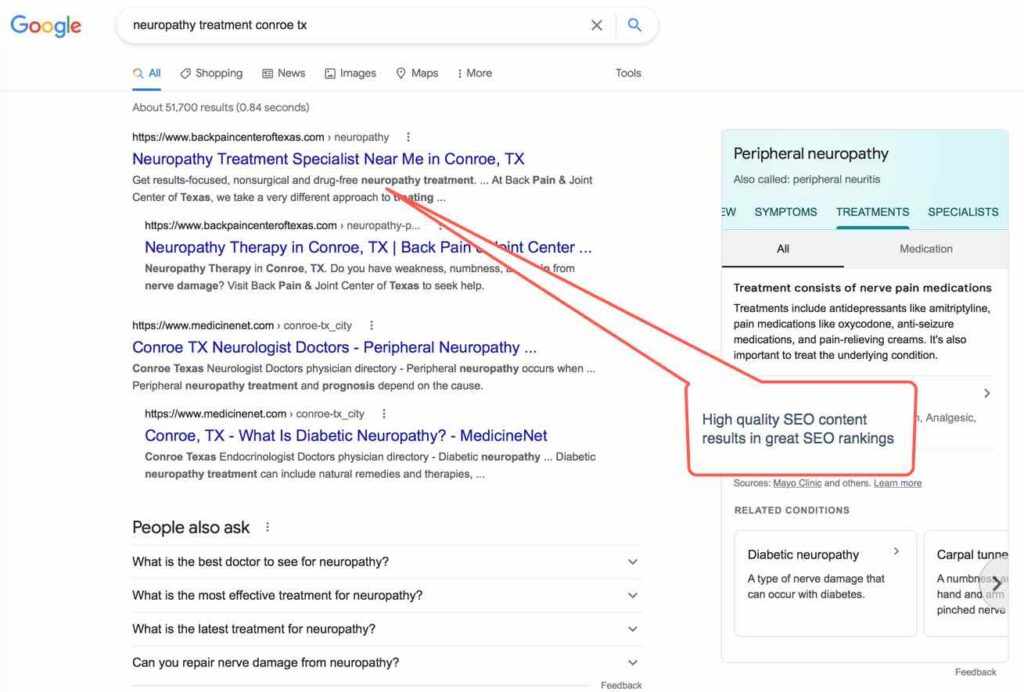Click the Learn more link
1024x692 pixels.
click(x=897, y=483)
